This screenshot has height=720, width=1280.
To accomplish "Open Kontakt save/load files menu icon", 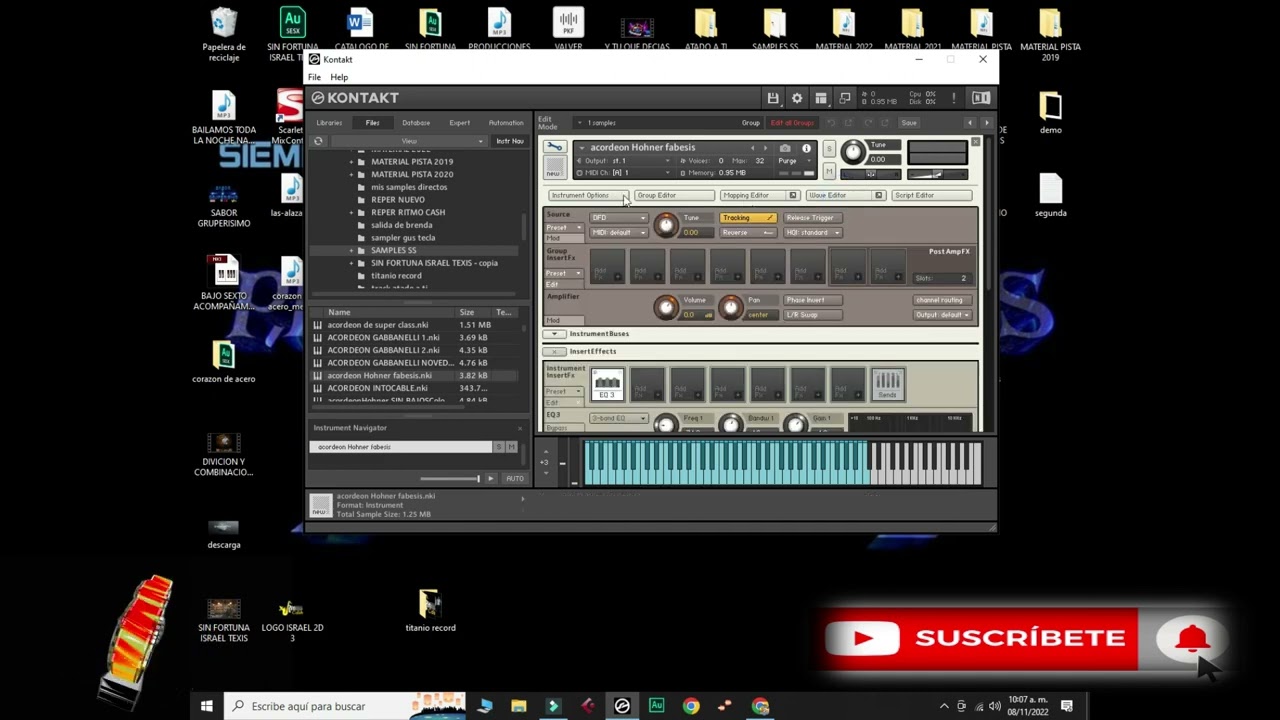I will [x=773, y=98].
